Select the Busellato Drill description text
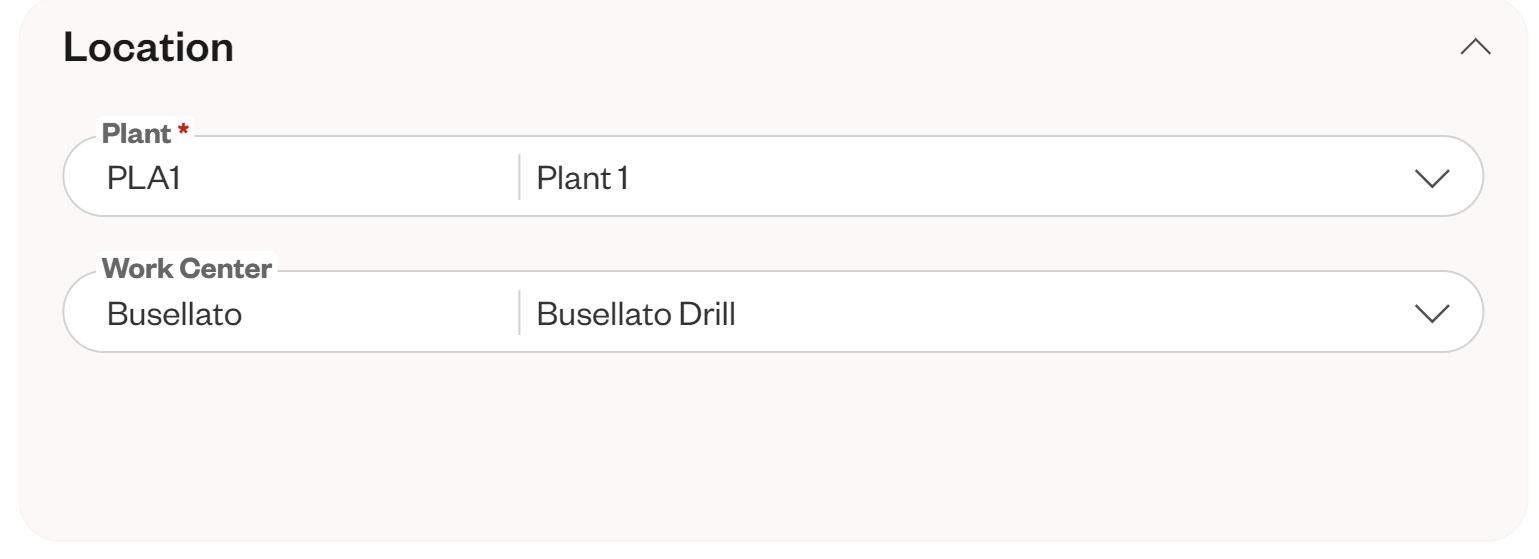1539x559 pixels. click(635, 314)
